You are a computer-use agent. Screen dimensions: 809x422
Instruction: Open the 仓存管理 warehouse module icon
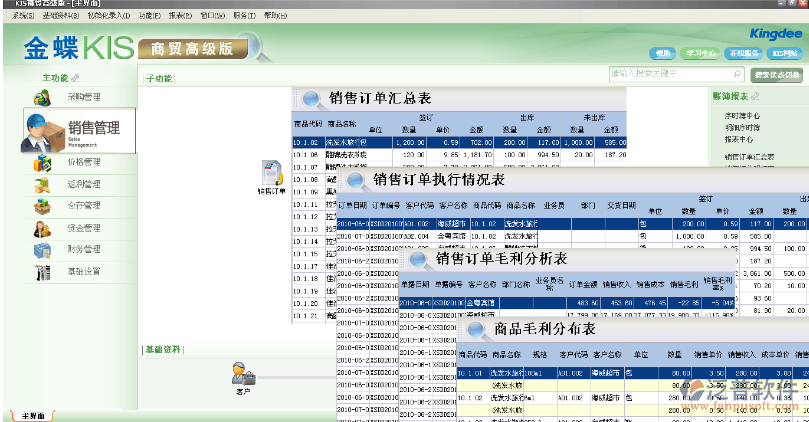click(x=43, y=206)
